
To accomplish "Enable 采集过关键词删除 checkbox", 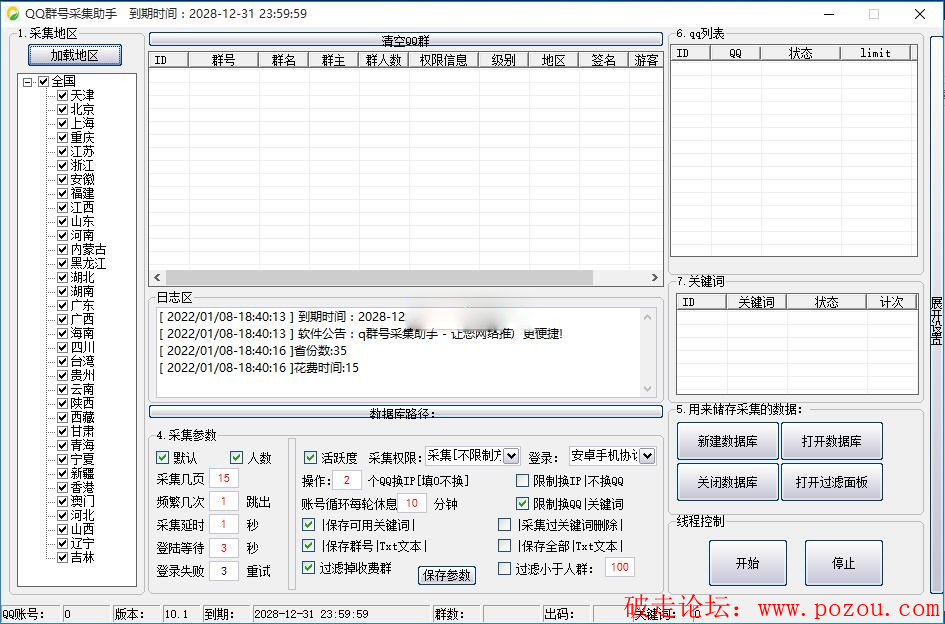I will pyautogui.click(x=504, y=525).
